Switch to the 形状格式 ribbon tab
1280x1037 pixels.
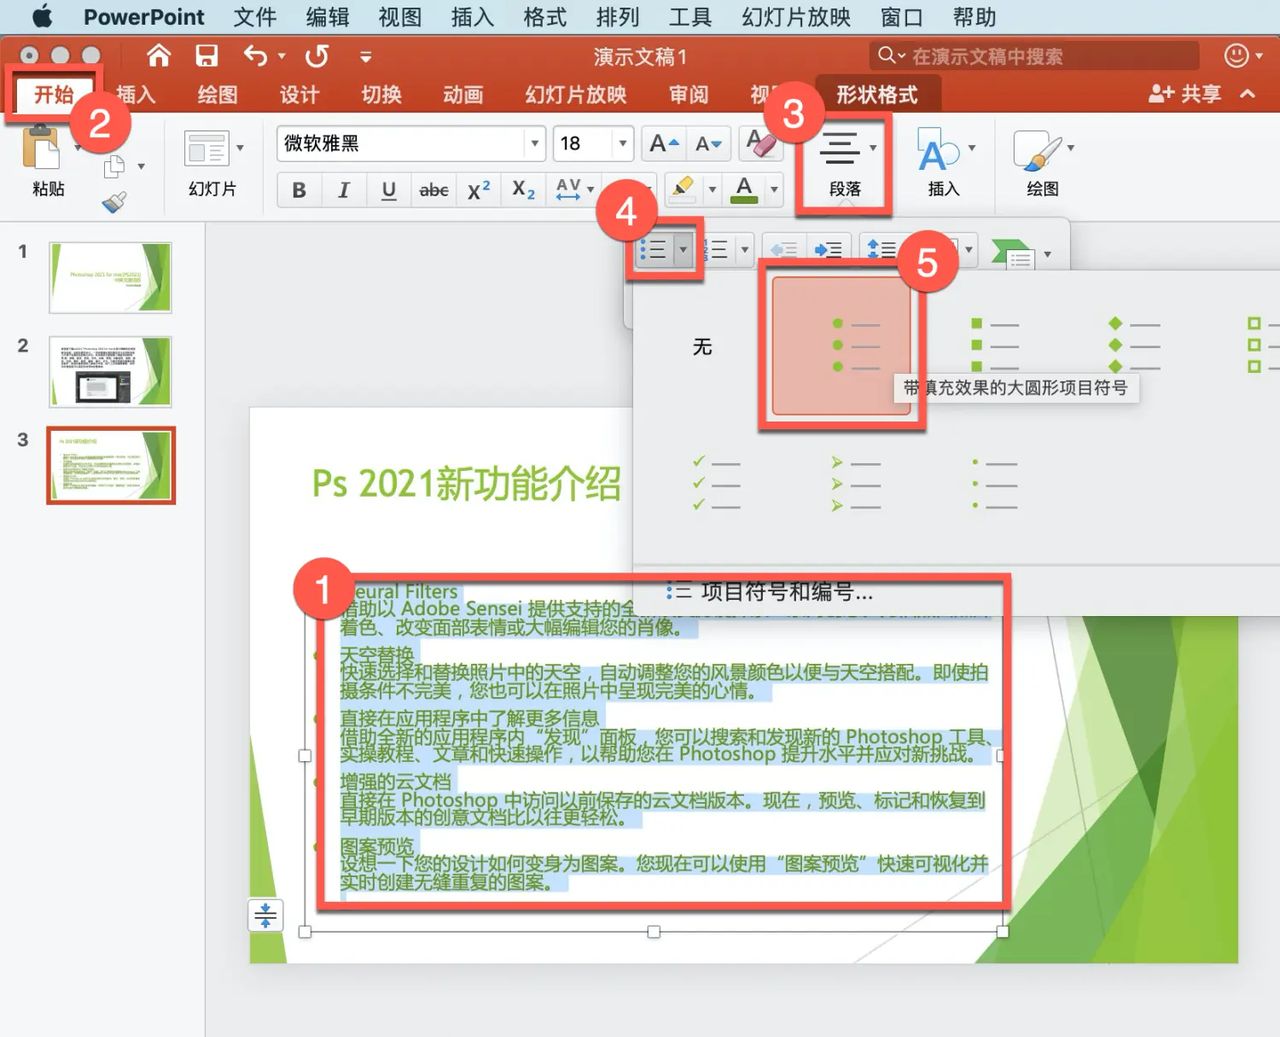(x=877, y=95)
